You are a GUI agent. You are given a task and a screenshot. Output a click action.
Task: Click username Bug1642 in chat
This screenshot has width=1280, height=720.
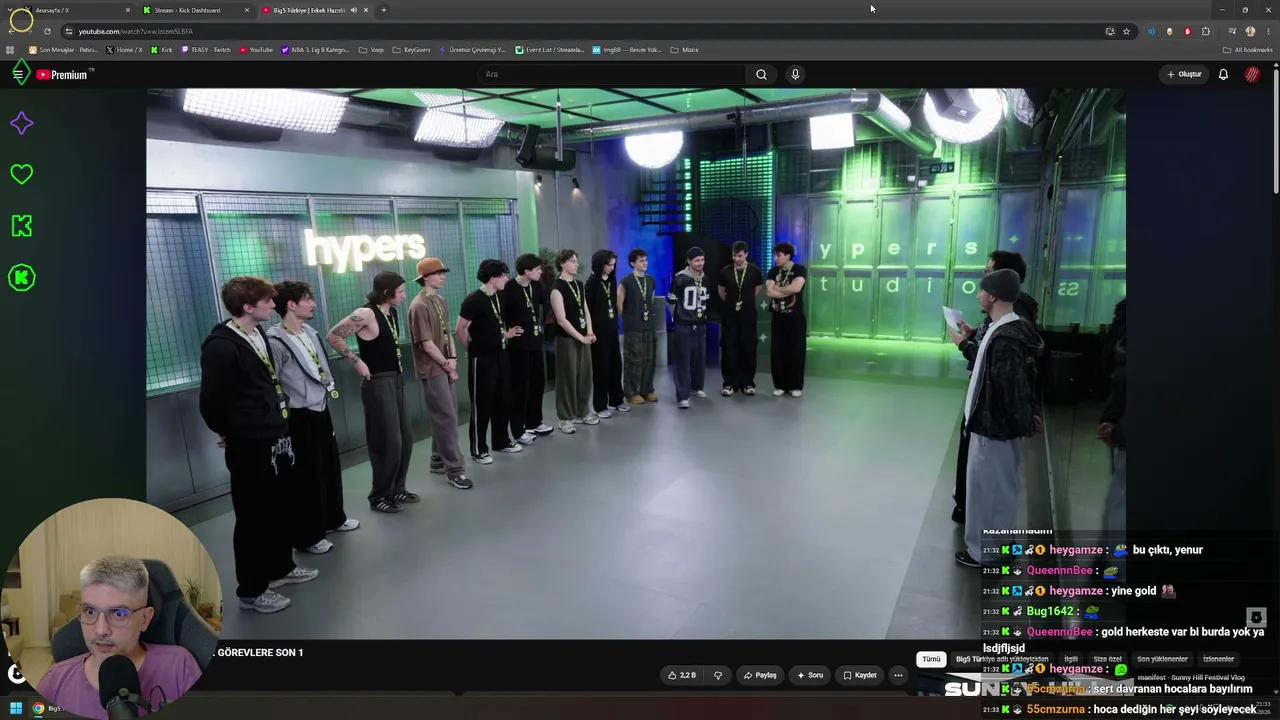coord(1050,611)
